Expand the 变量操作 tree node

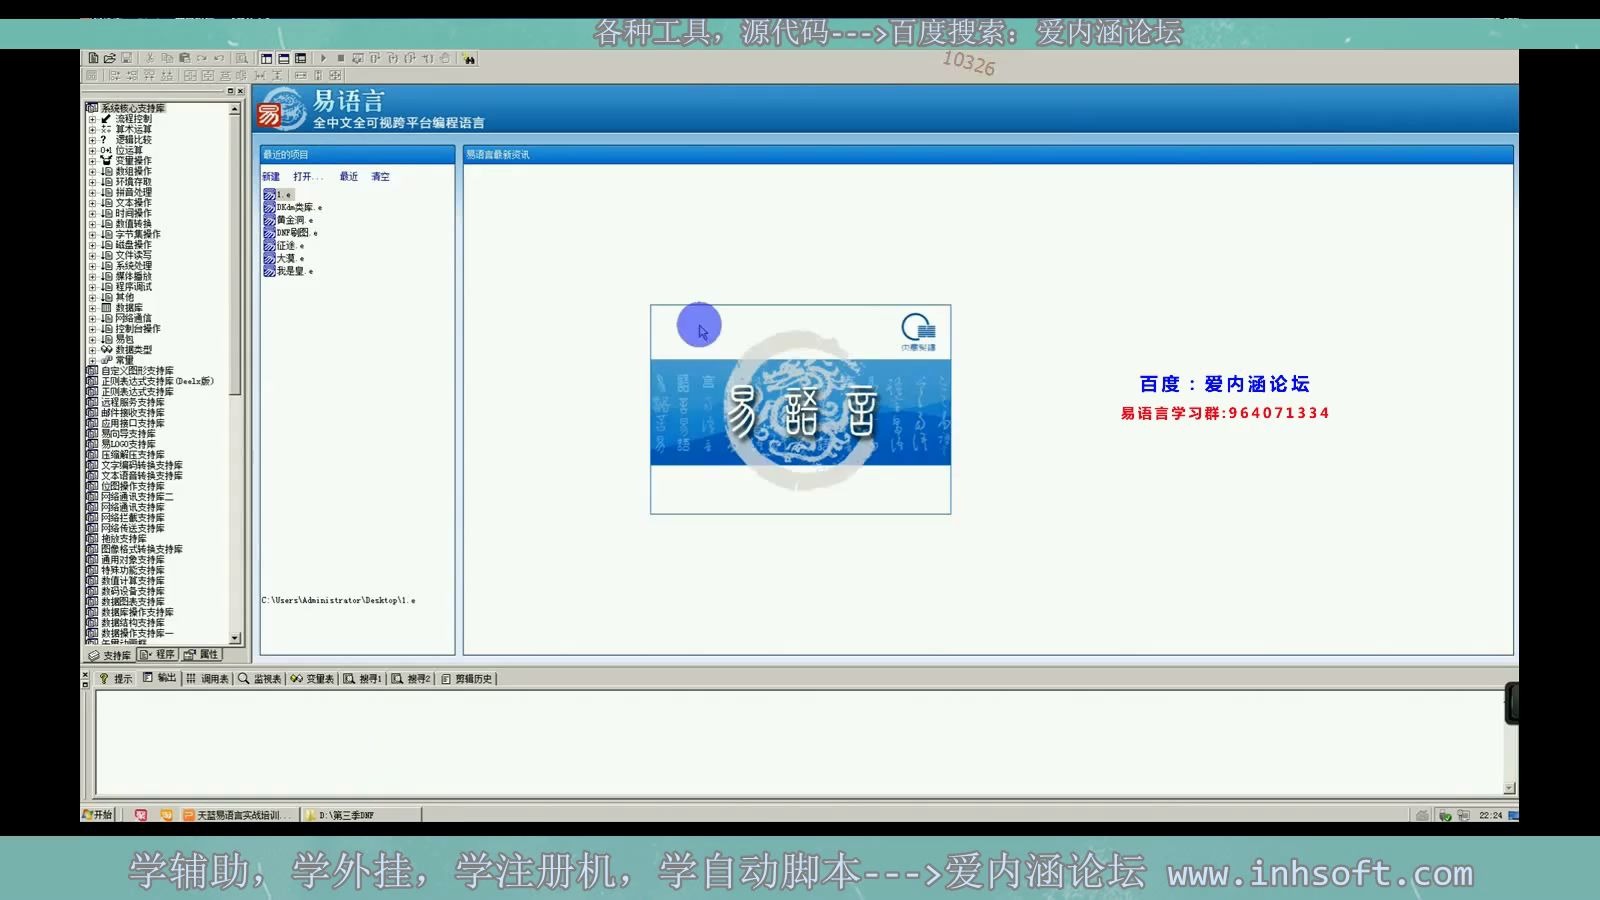(92, 161)
